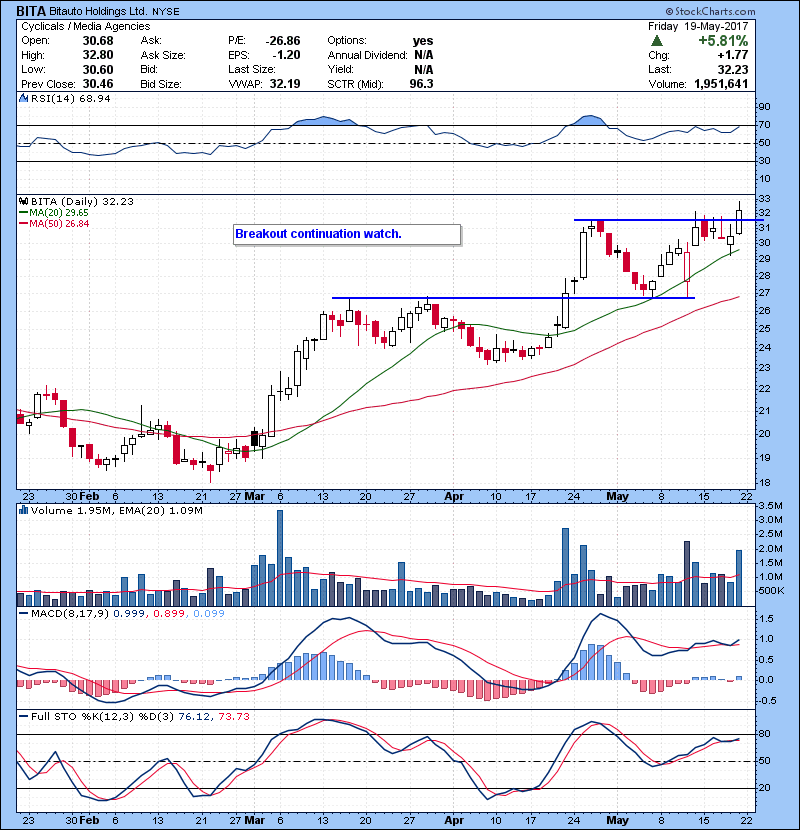
Task: Click the 'May' label on the price date axis
Action: tap(617, 497)
